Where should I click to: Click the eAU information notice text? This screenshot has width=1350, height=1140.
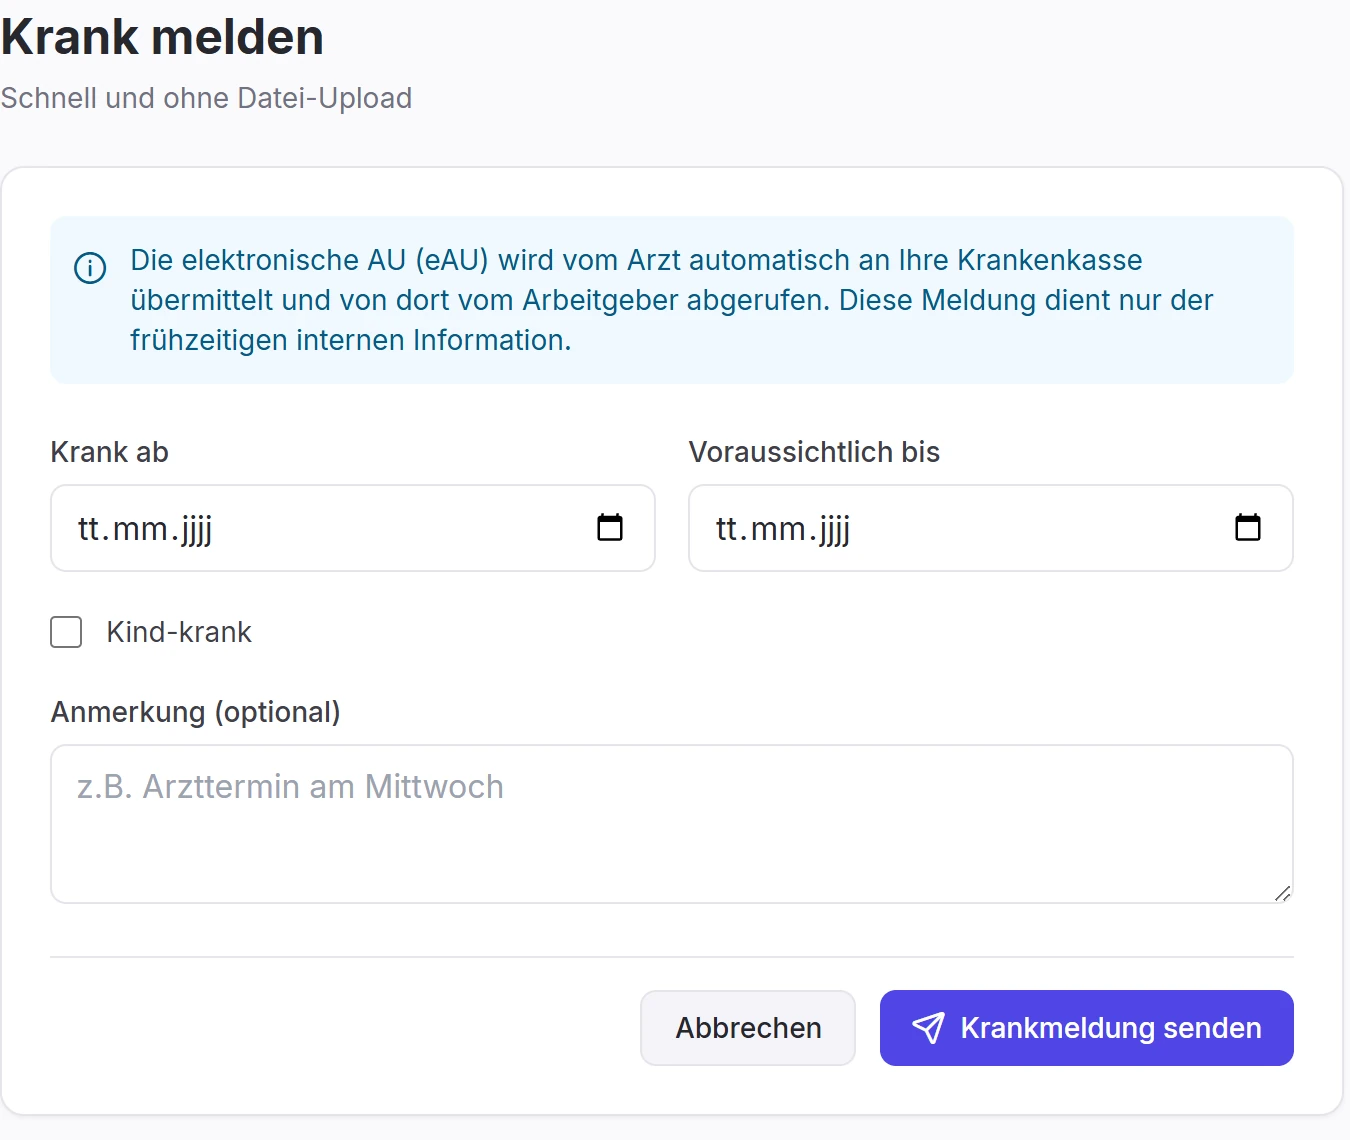point(672,300)
